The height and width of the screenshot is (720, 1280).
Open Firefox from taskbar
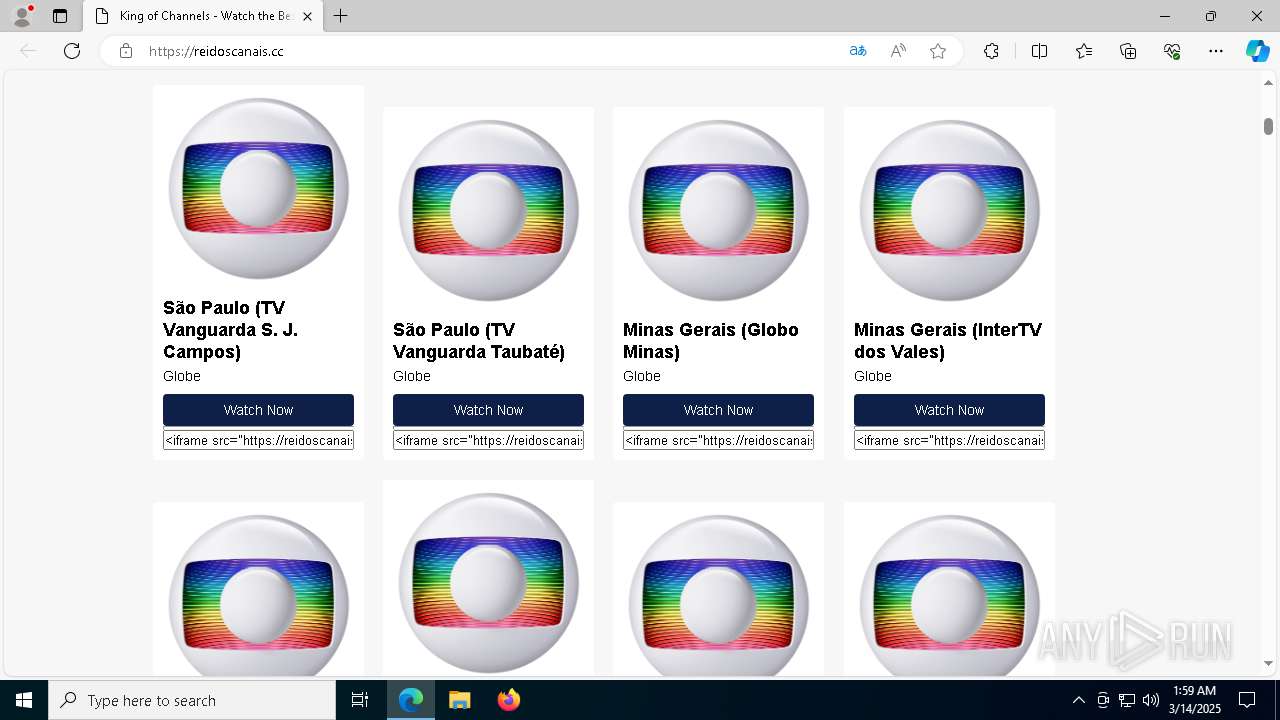click(x=508, y=700)
